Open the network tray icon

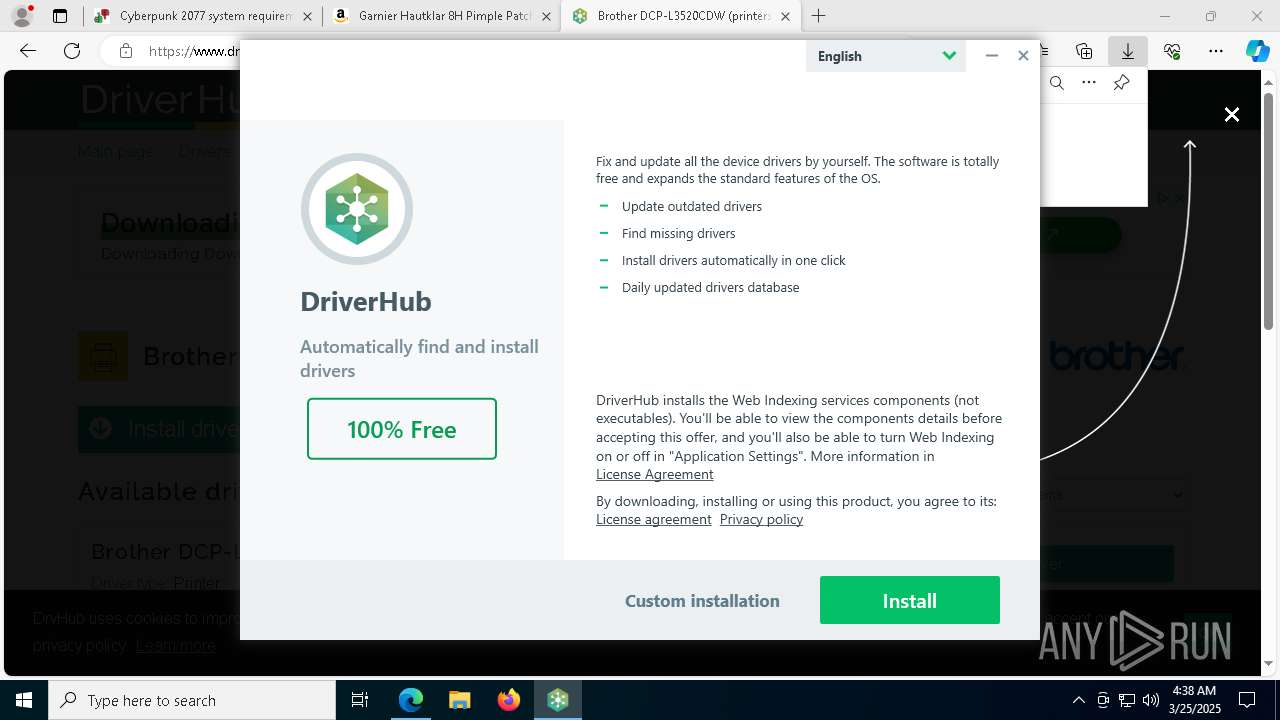pos(1127,700)
